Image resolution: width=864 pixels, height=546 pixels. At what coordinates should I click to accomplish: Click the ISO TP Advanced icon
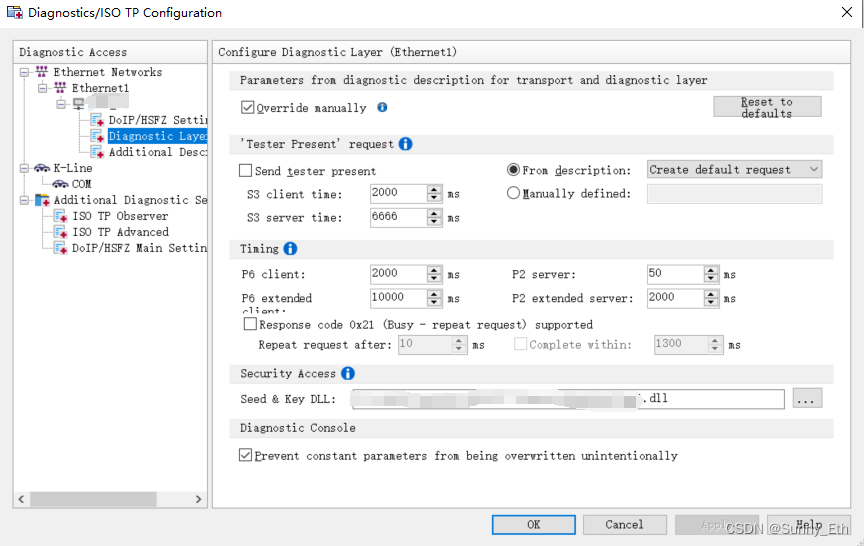click(61, 231)
